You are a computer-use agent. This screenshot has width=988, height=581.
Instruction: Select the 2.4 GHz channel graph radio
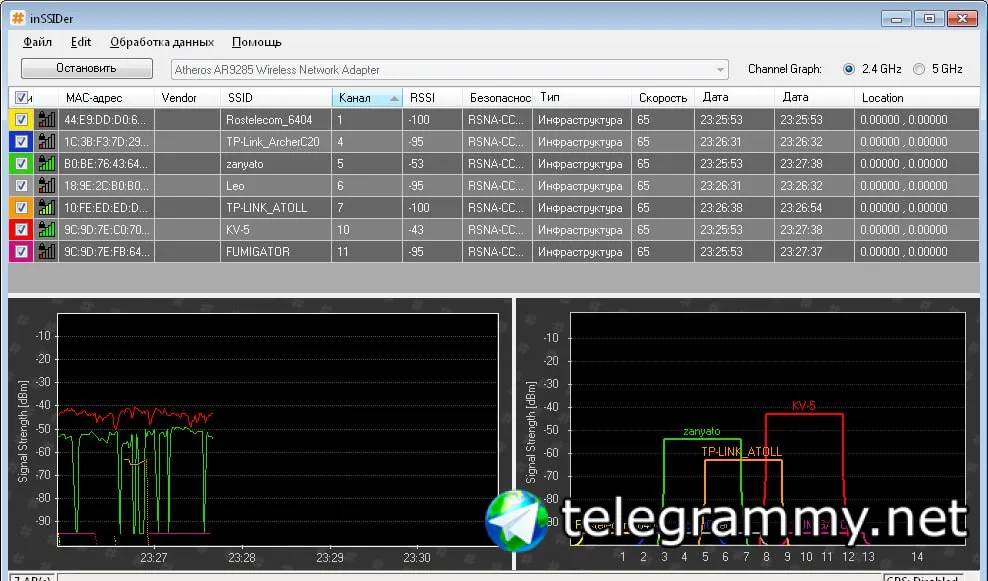(x=849, y=69)
